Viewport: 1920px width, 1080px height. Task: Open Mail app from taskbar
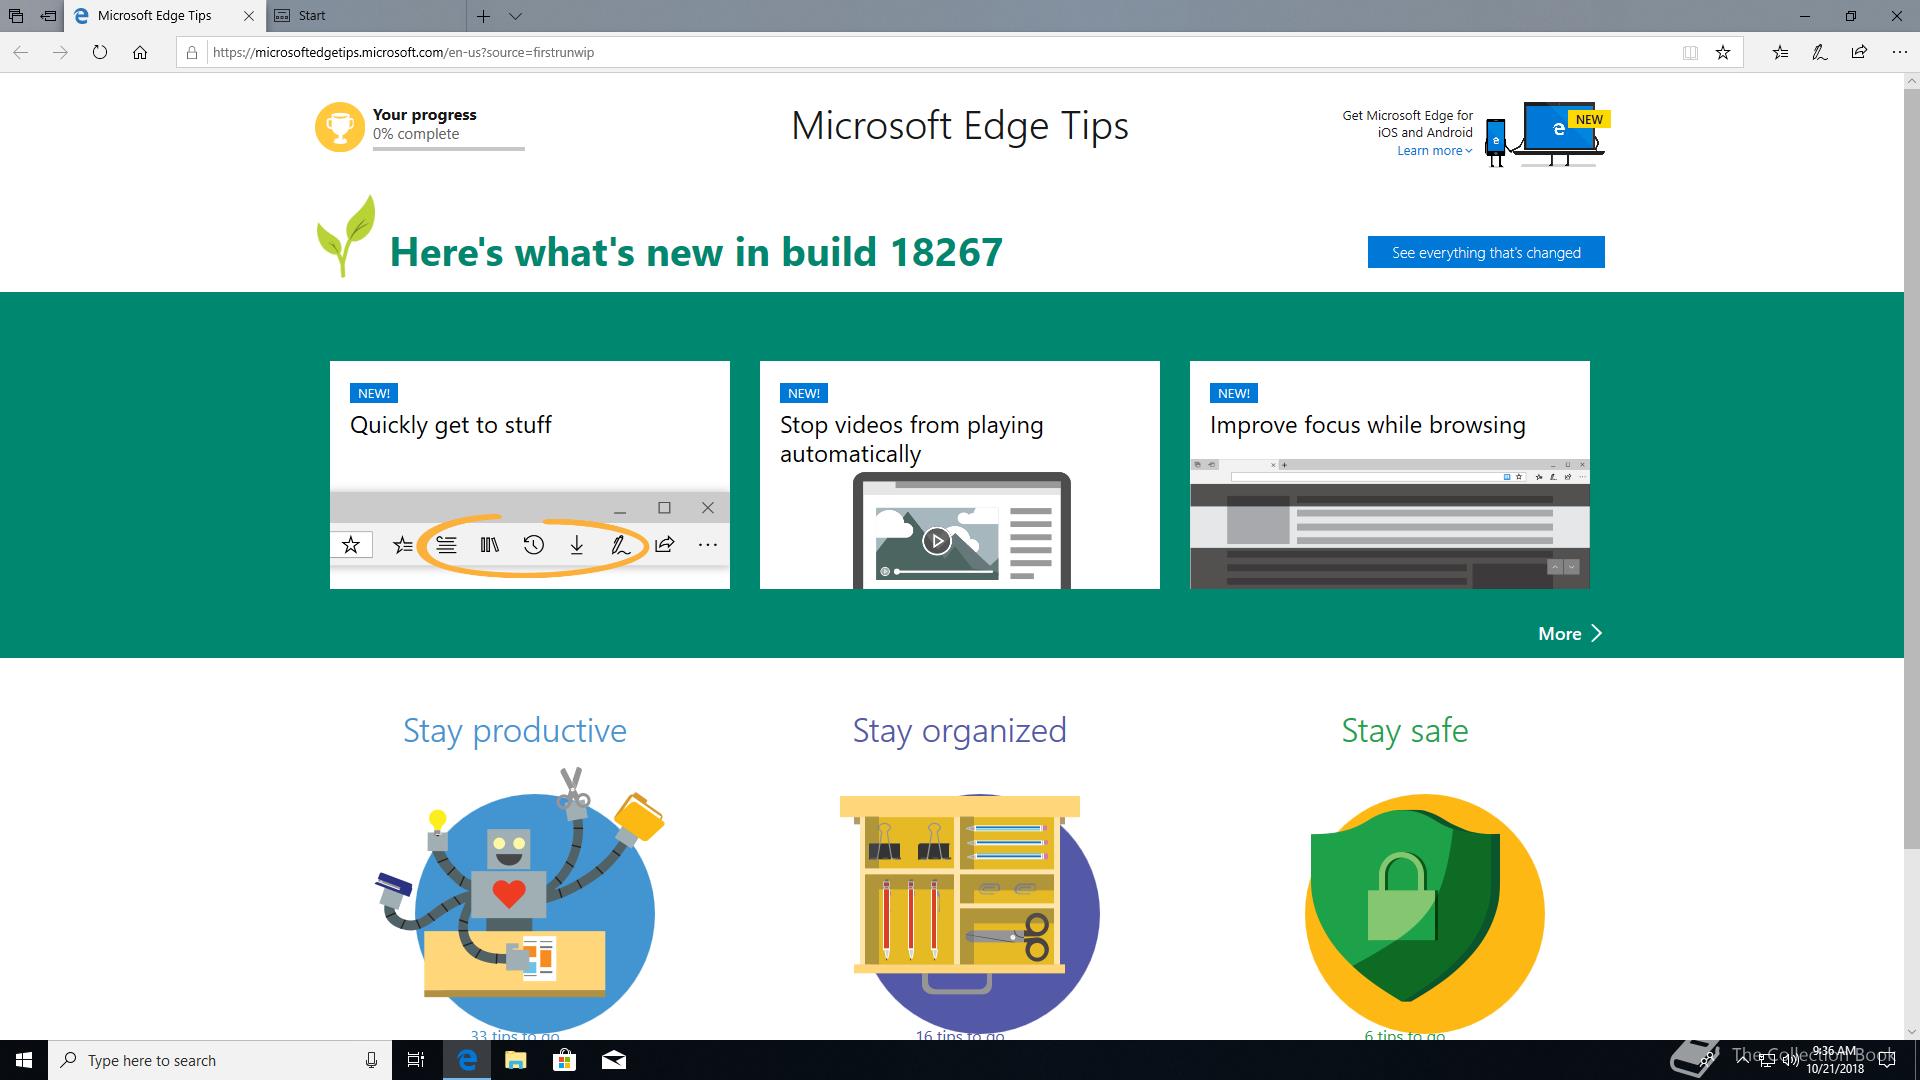tap(614, 1060)
